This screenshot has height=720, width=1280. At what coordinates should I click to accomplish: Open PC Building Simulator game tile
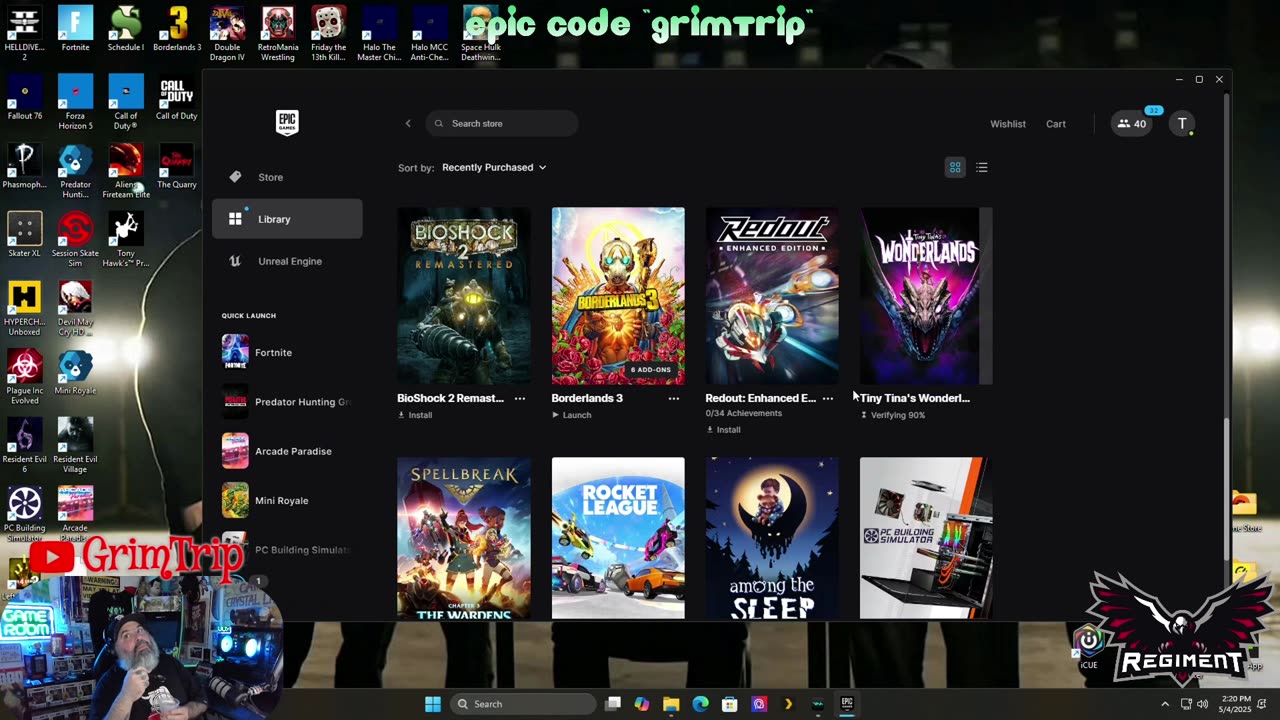[926, 538]
